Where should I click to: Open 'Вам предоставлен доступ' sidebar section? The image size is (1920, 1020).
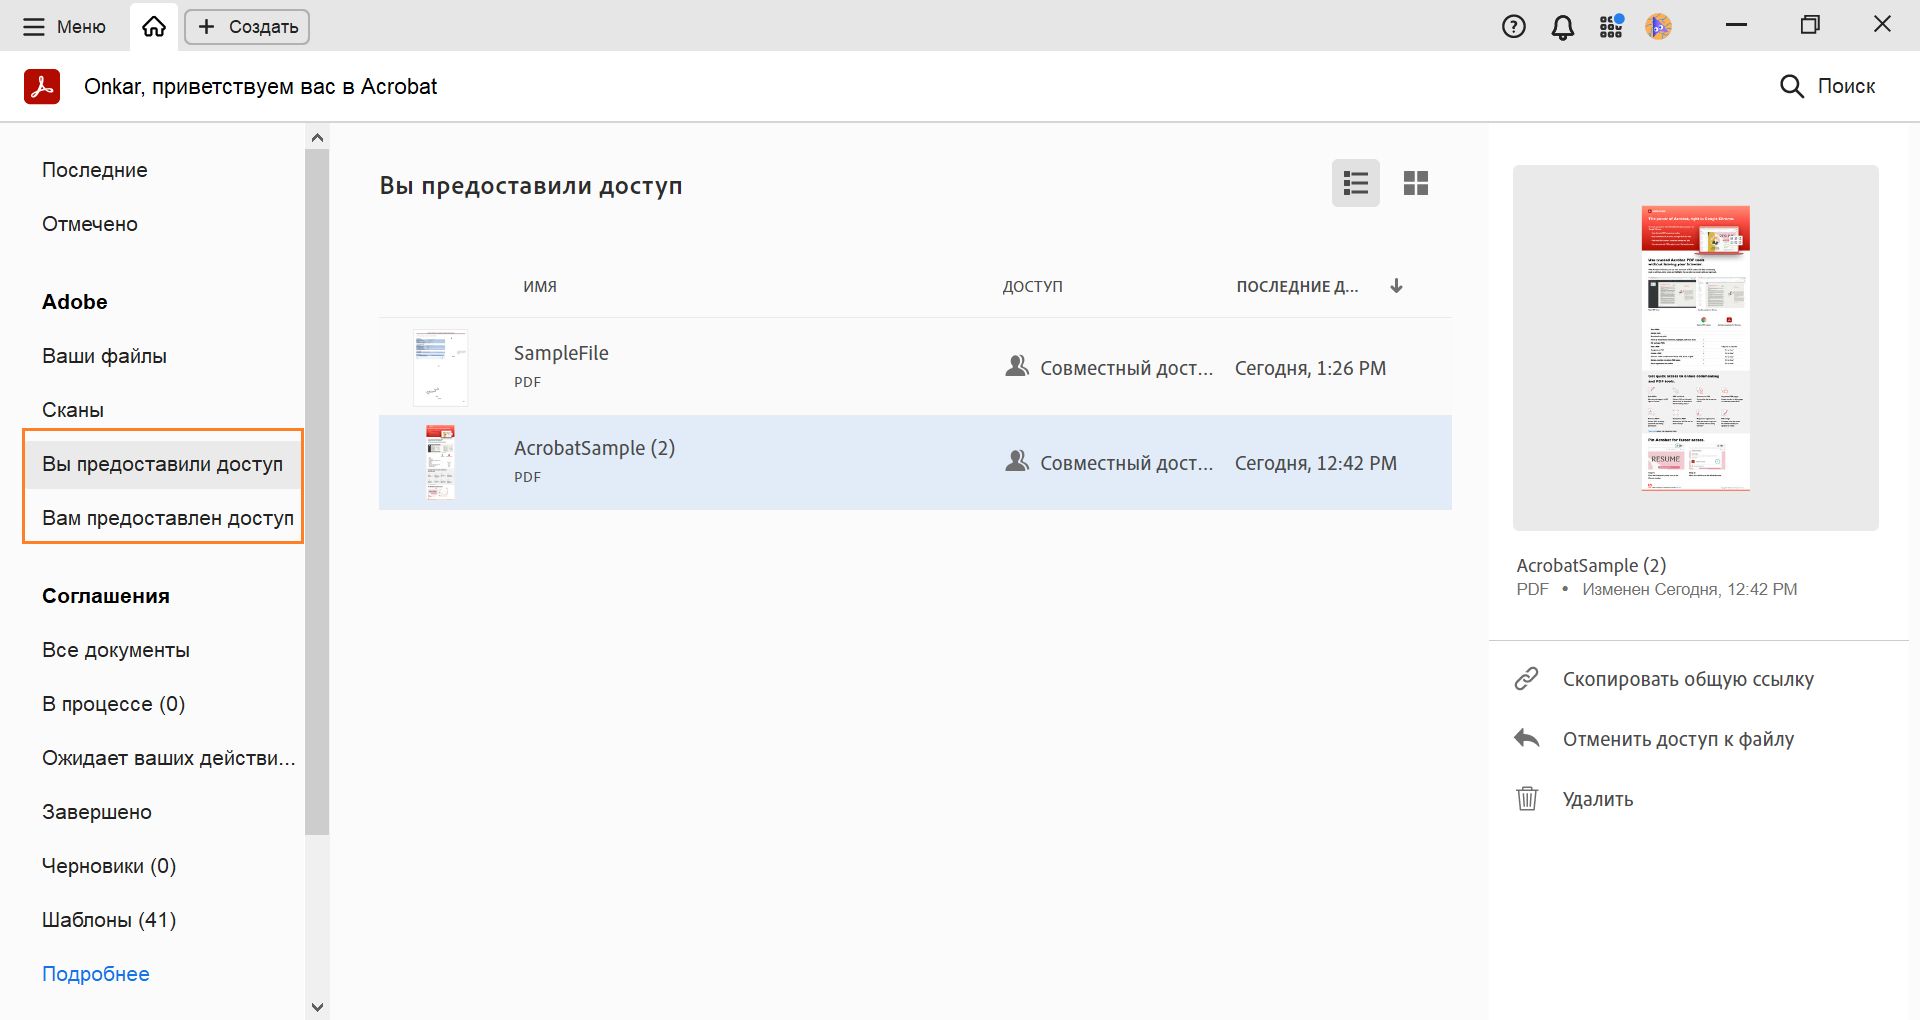(168, 518)
